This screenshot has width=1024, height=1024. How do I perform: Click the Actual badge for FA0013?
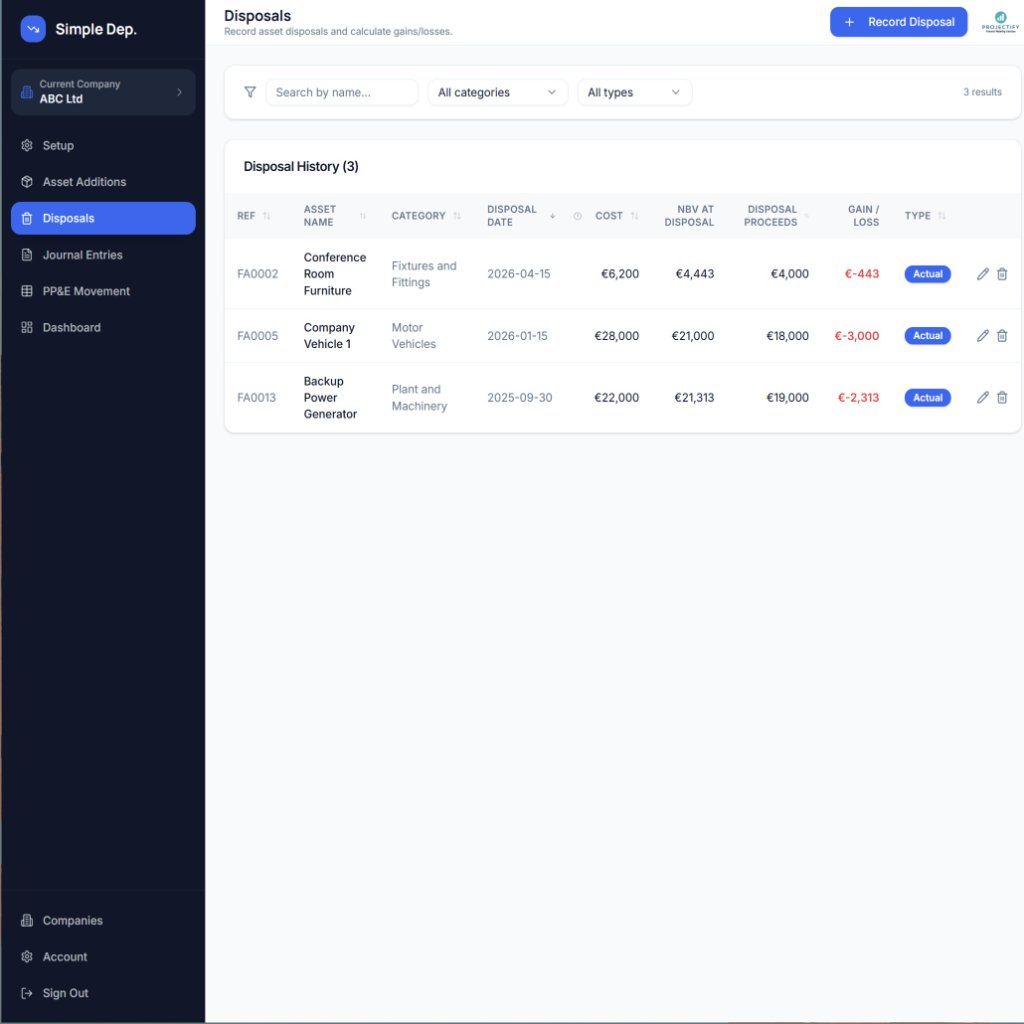coord(927,397)
